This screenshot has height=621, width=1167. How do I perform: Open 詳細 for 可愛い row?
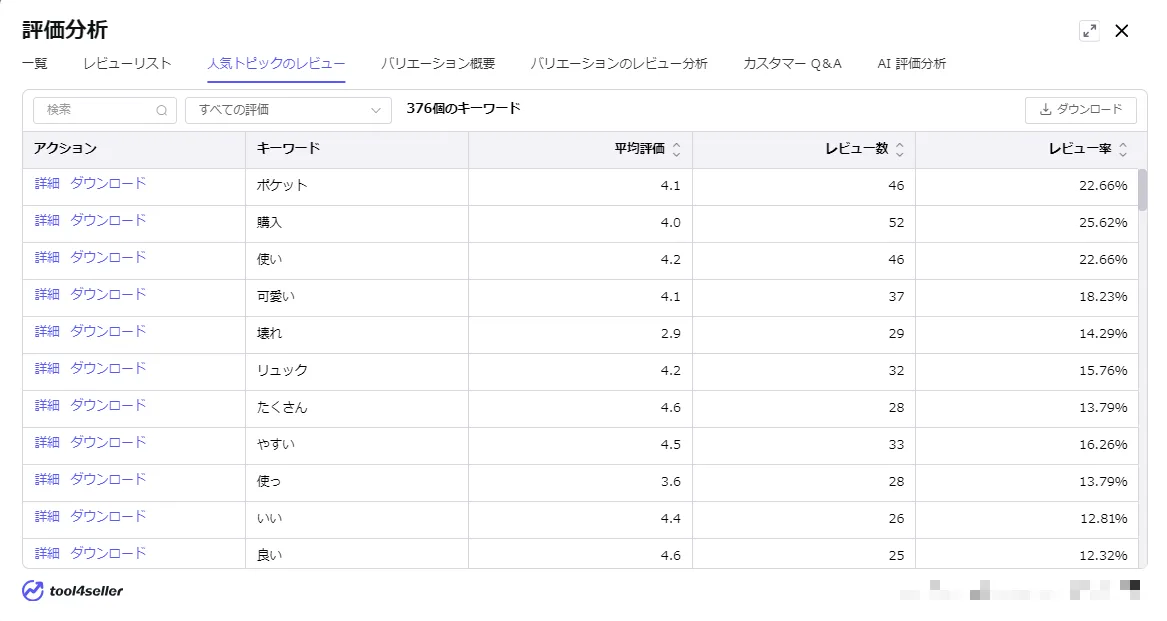click(47, 294)
